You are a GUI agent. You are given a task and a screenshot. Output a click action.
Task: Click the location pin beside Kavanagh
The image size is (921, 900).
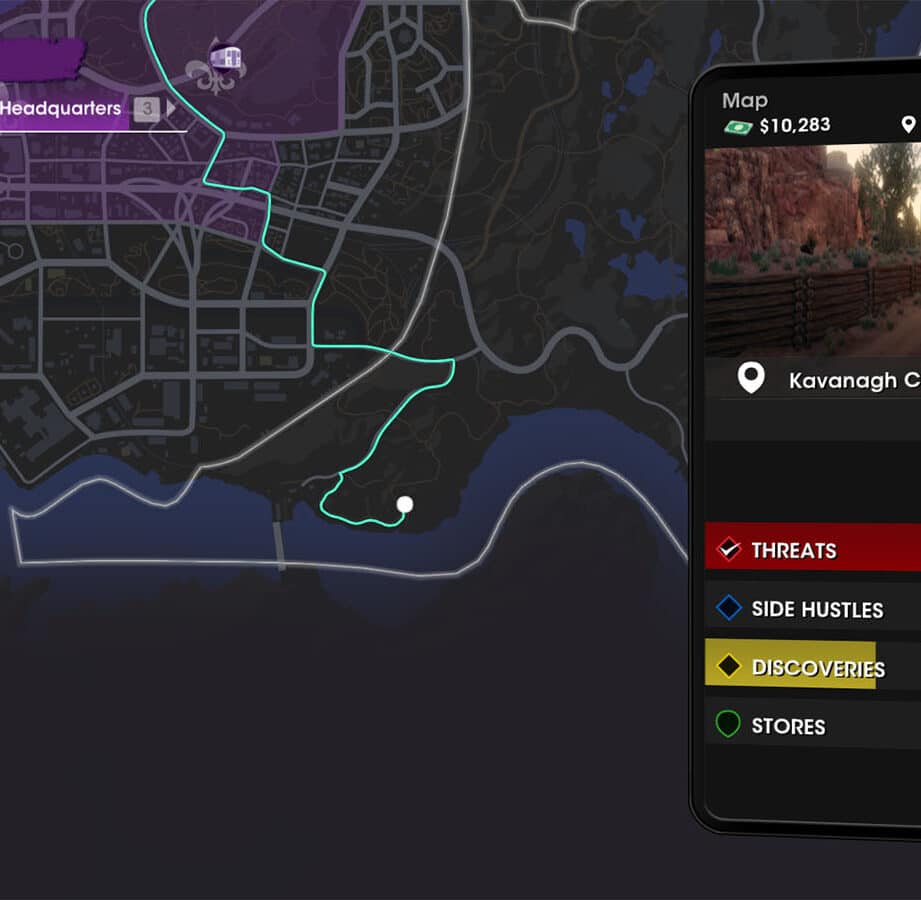(751, 378)
